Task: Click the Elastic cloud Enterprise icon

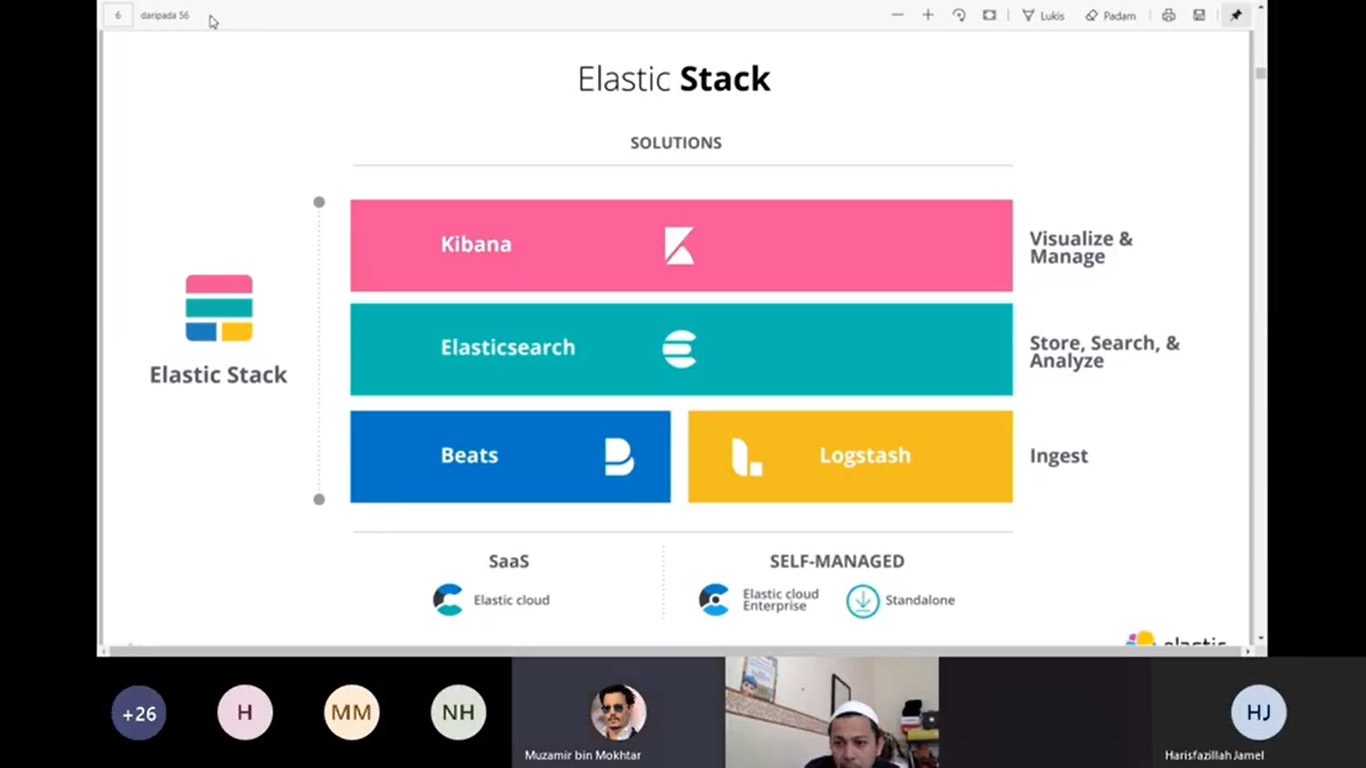Action: 714,599
